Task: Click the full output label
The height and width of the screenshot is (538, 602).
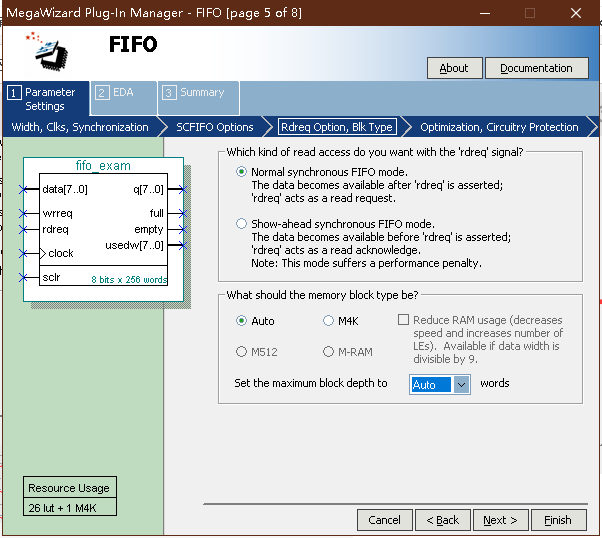Action: tap(157, 213)
